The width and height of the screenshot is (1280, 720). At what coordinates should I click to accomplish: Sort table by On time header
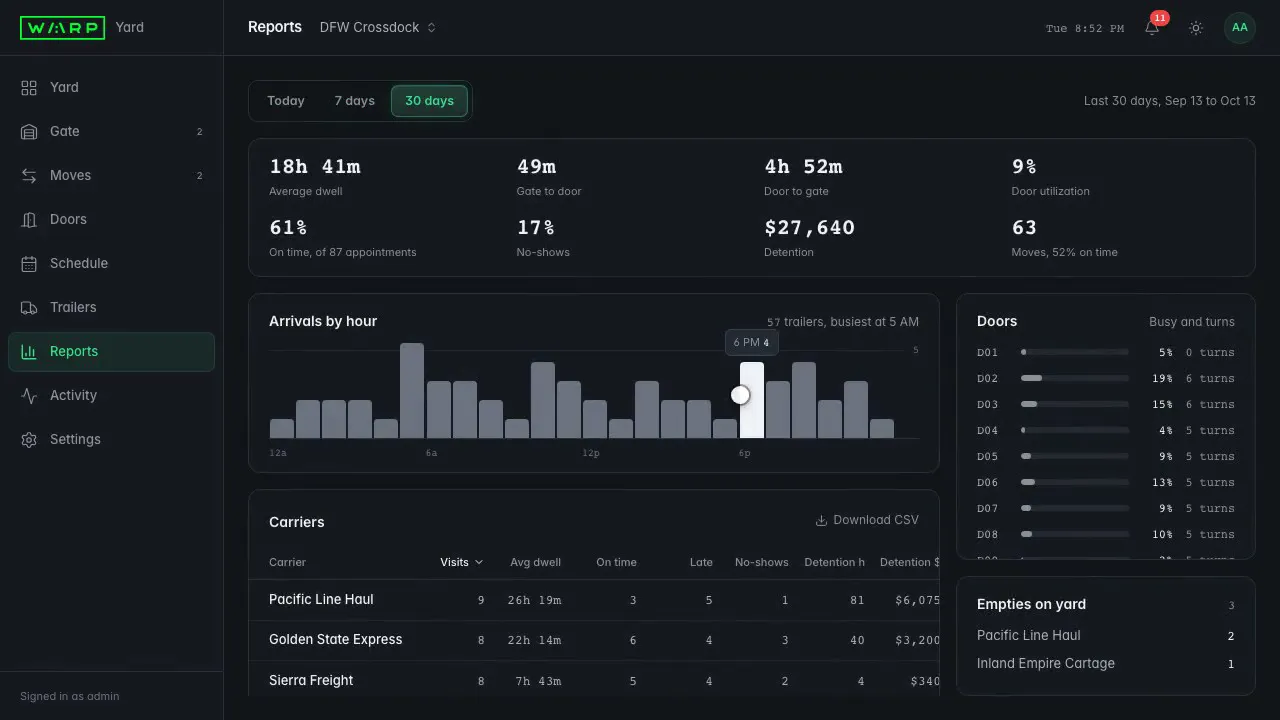point(616,562)
